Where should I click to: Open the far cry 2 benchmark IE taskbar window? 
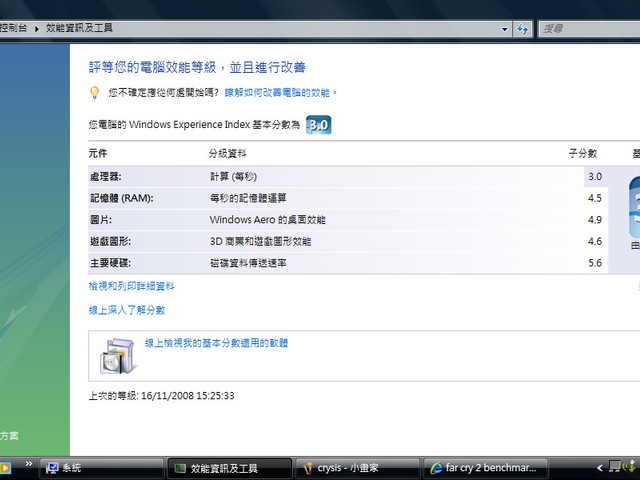485,468
